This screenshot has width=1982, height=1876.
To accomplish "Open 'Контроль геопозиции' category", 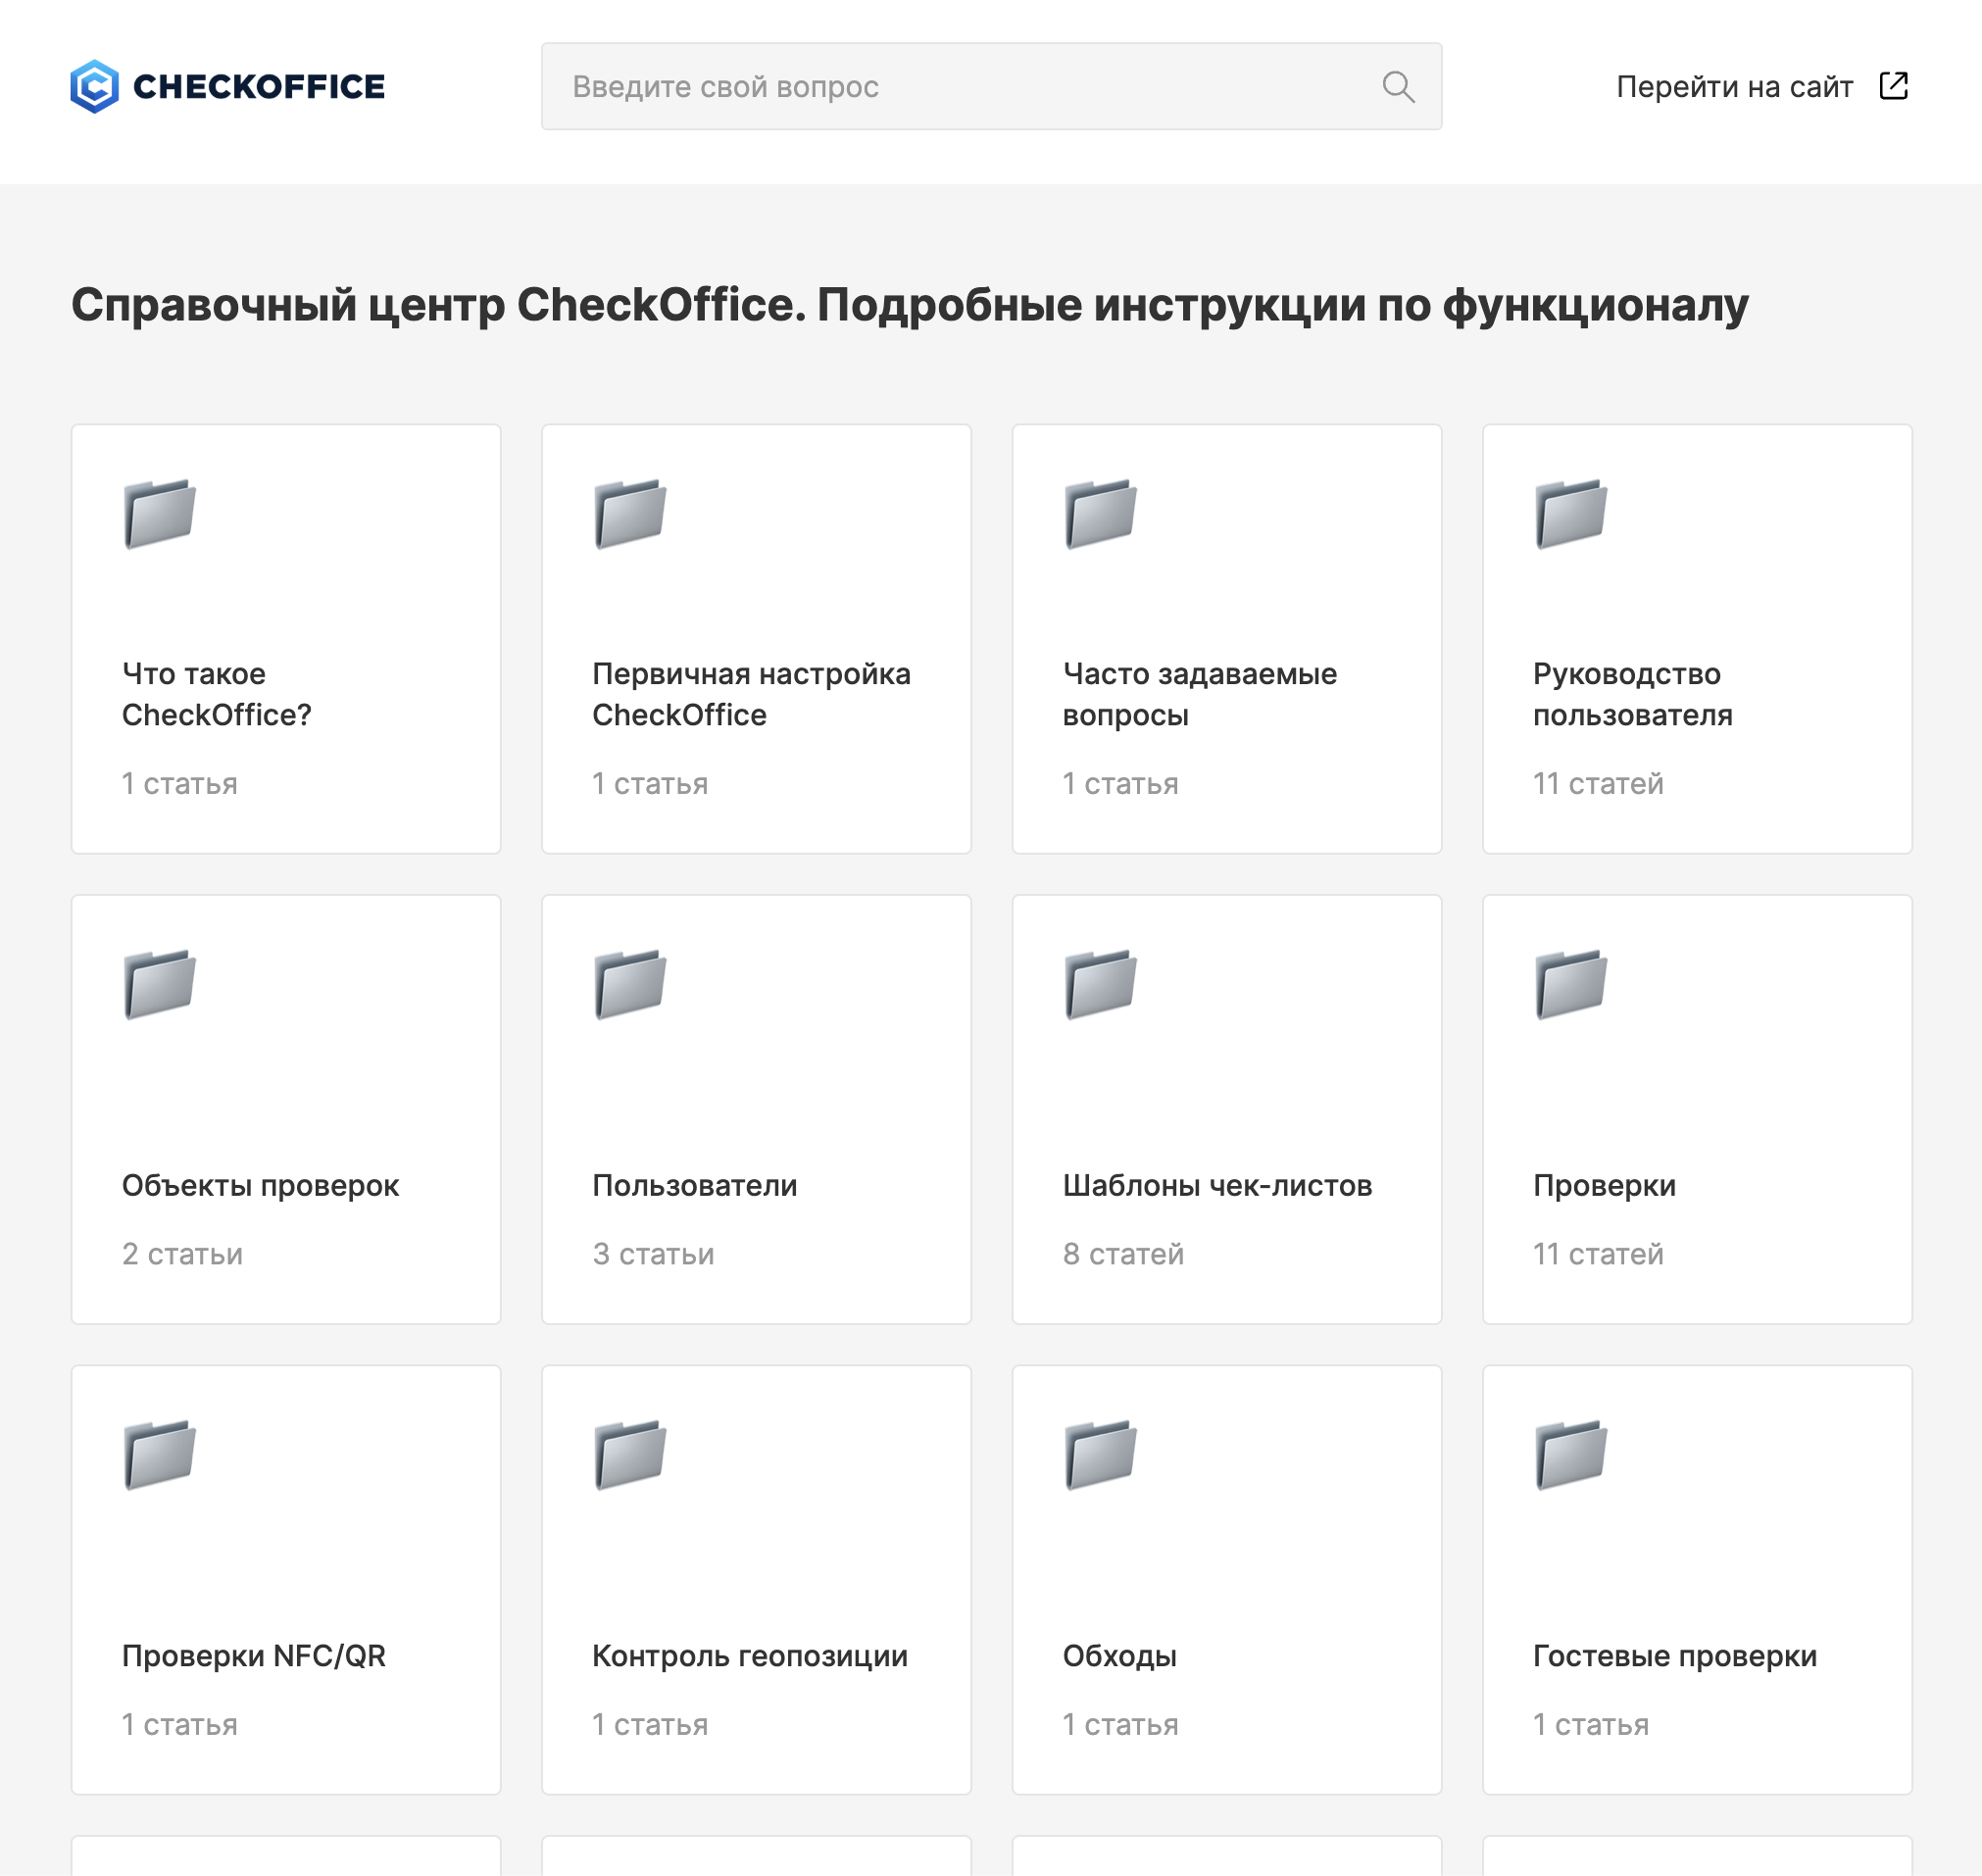I will click(749, 1655).
